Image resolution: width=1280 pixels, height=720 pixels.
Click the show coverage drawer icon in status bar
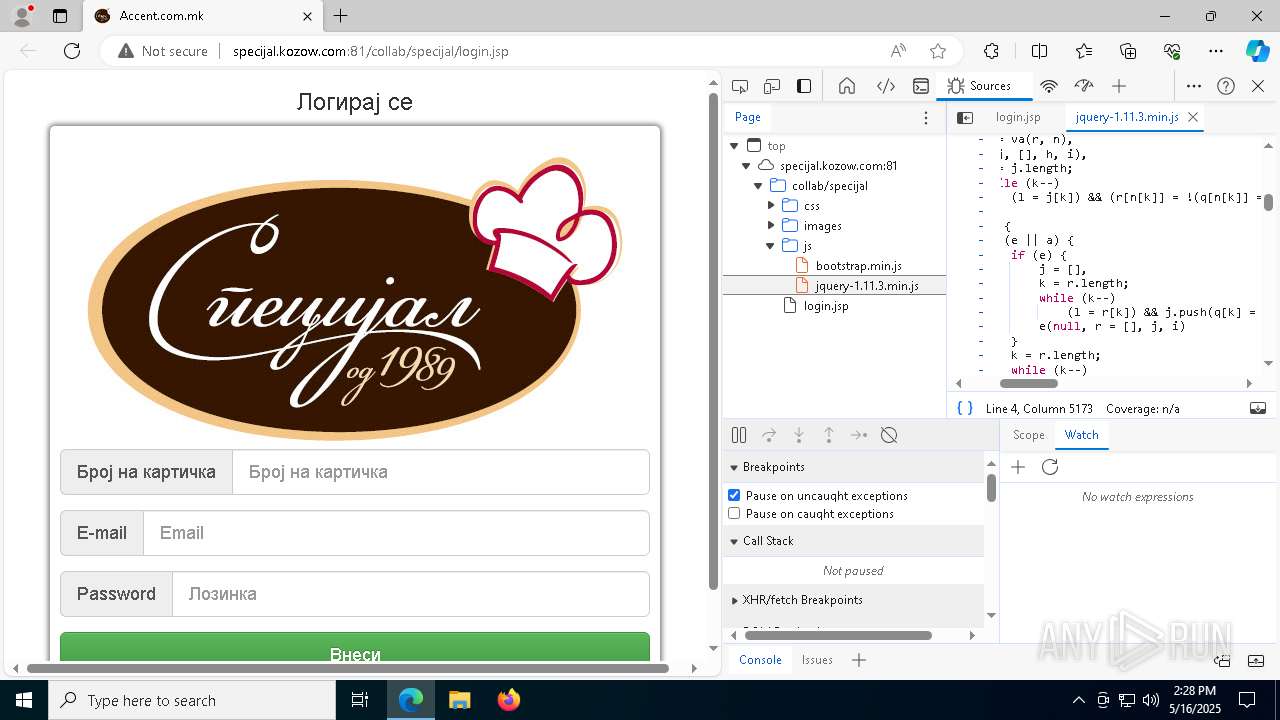[1258, 408]
